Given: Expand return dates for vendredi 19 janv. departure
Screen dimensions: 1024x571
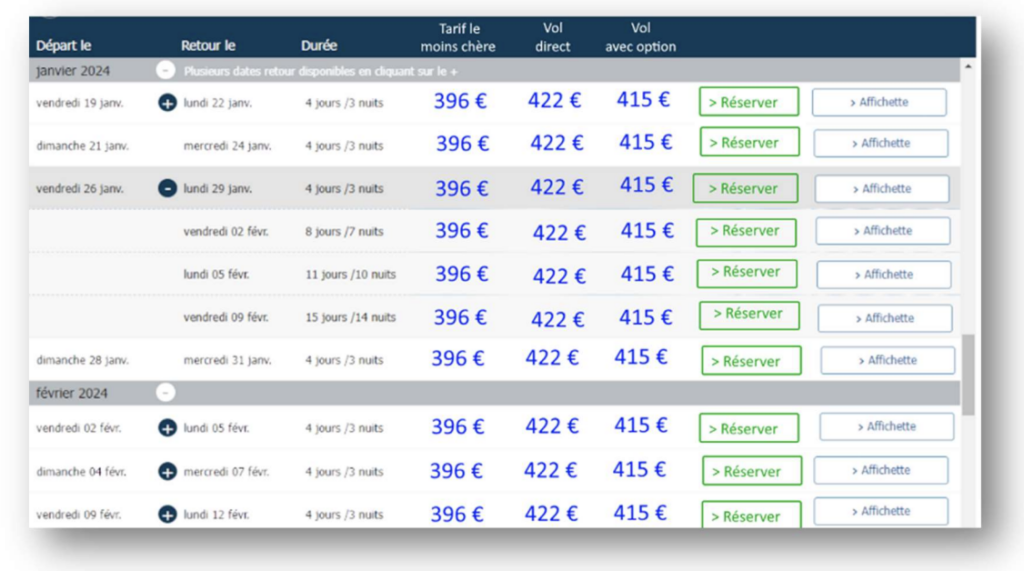Looking at the screenshot, I should [x=167, y=102].
